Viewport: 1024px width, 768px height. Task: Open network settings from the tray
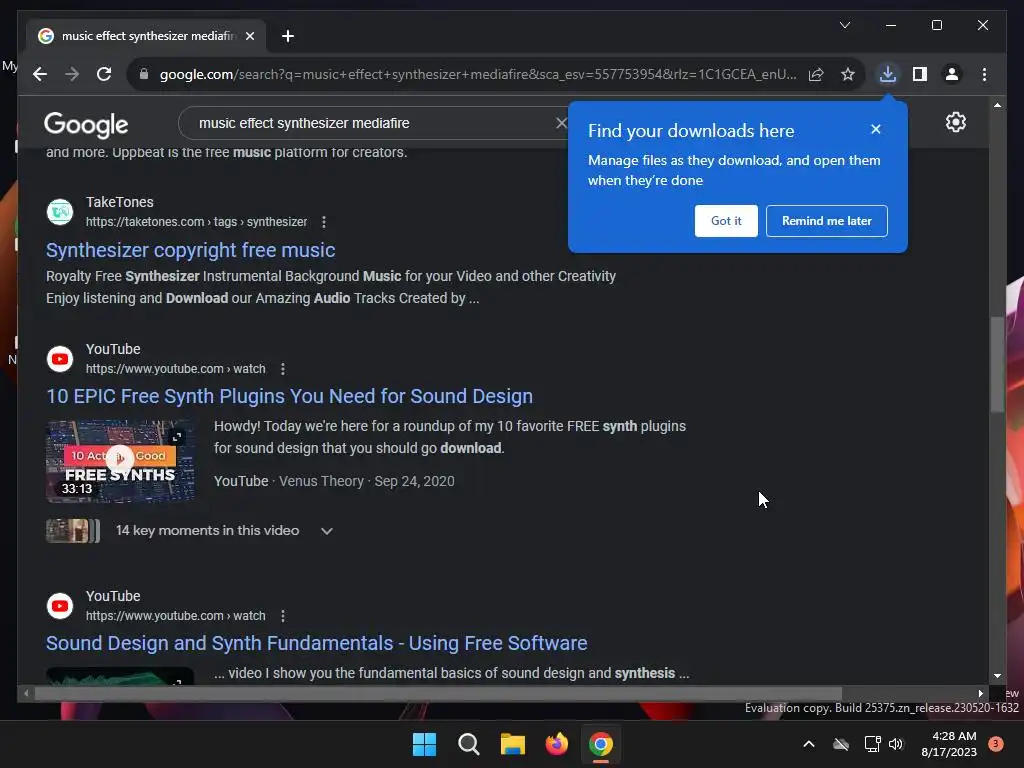[x=872, y=744]
